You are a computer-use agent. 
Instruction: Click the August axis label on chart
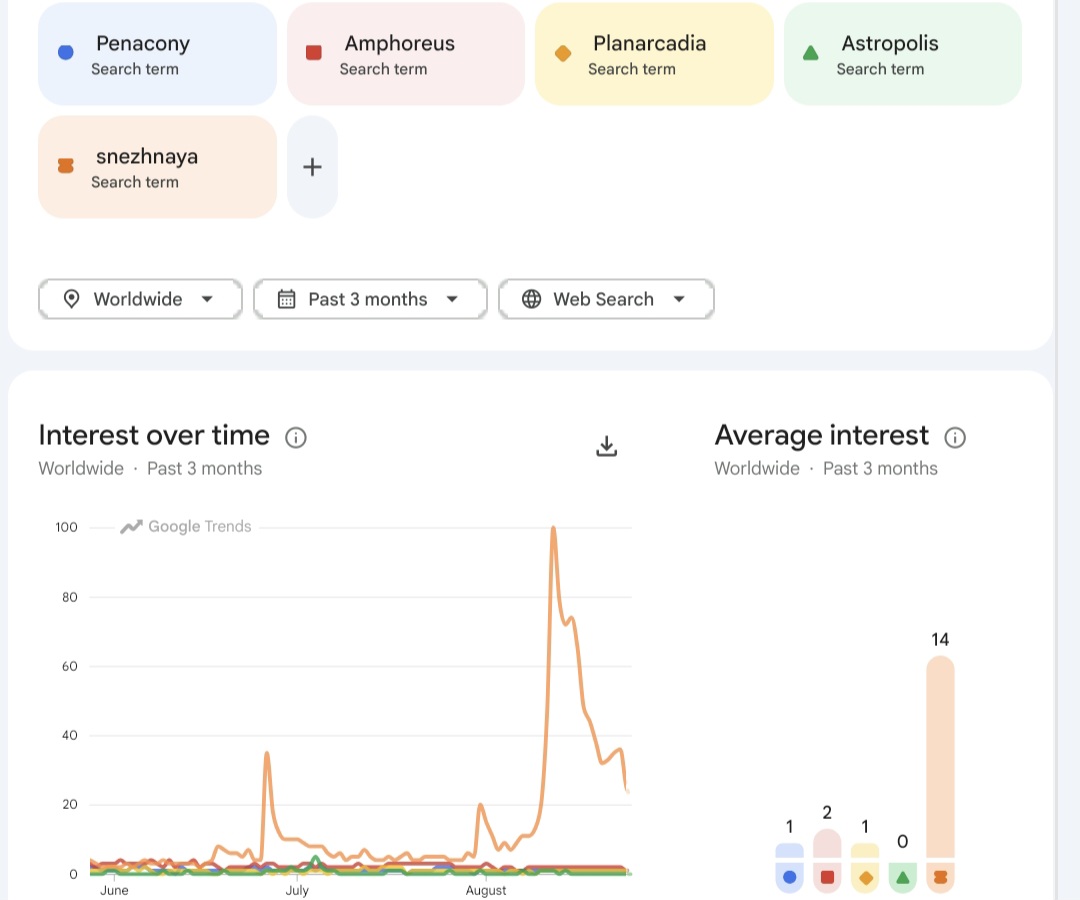pos(486,890)
